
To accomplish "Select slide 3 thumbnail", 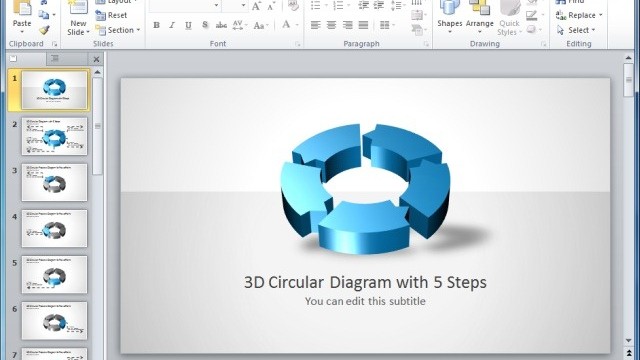I will coord(54,182).
